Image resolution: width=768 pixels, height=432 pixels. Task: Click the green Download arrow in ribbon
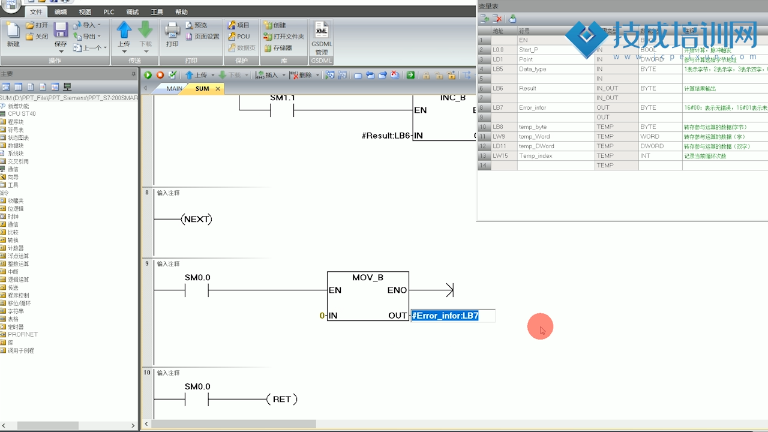[145, 29]
